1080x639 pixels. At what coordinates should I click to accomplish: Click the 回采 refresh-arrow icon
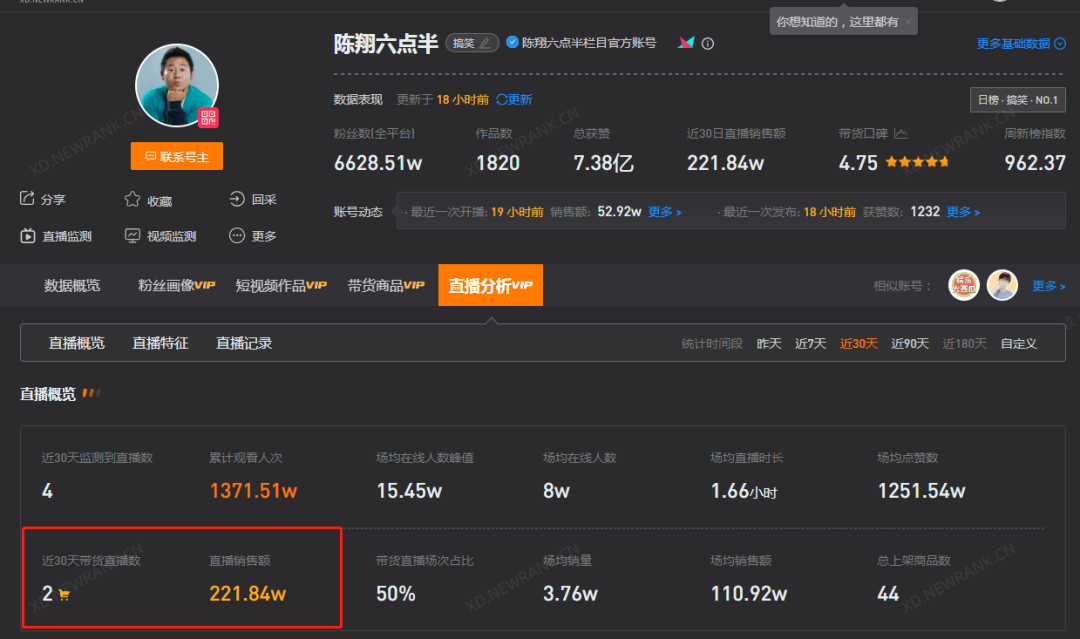pyautogui.click(x=236, y=199)
